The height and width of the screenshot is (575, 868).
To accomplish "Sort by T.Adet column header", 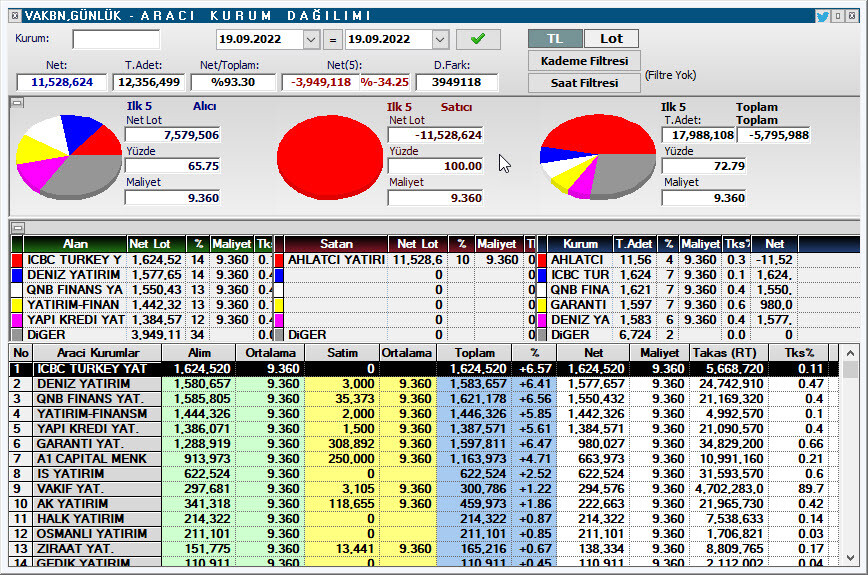I will 633,244.
